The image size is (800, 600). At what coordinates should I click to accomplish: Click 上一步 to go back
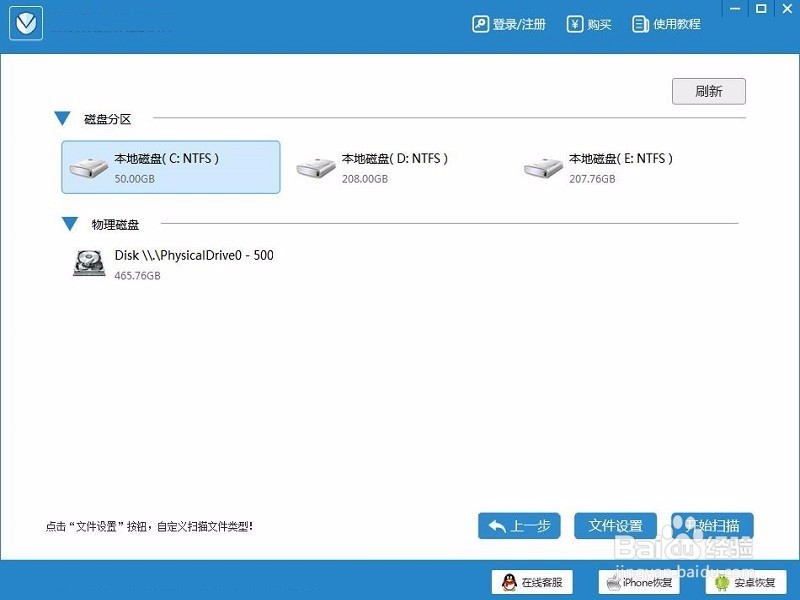click(x=519, y=525)
